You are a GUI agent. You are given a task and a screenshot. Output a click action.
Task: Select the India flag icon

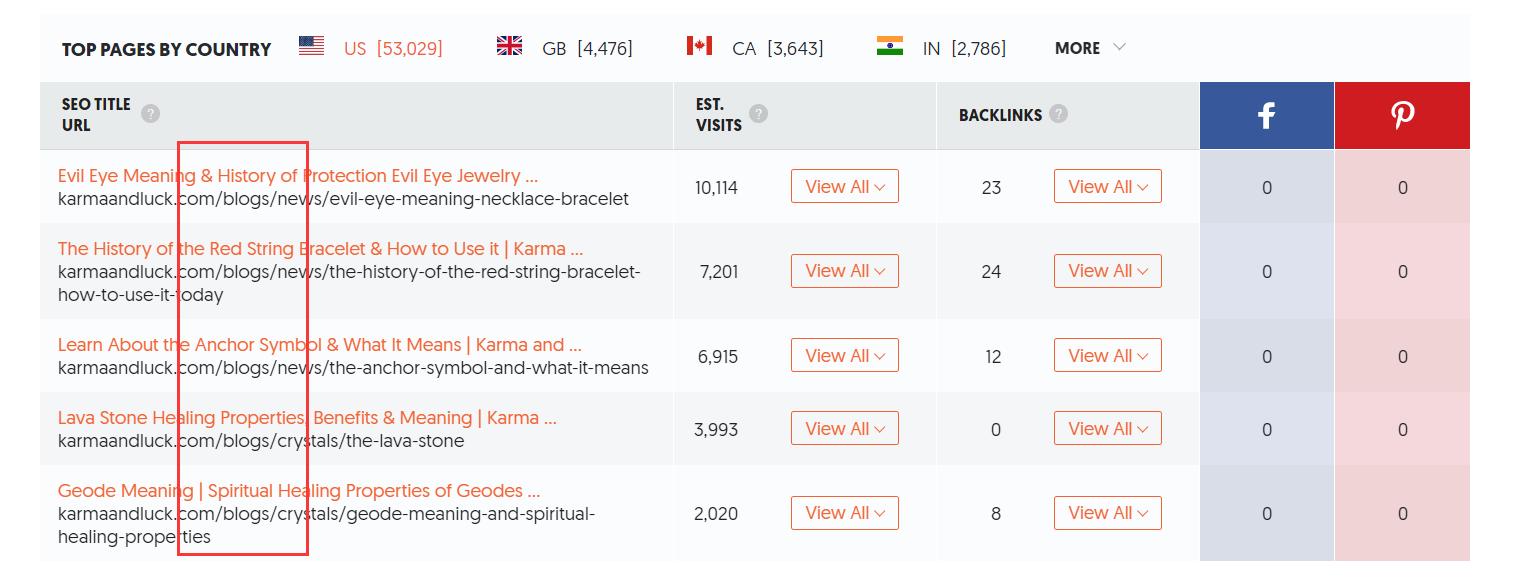click(889, 46)
